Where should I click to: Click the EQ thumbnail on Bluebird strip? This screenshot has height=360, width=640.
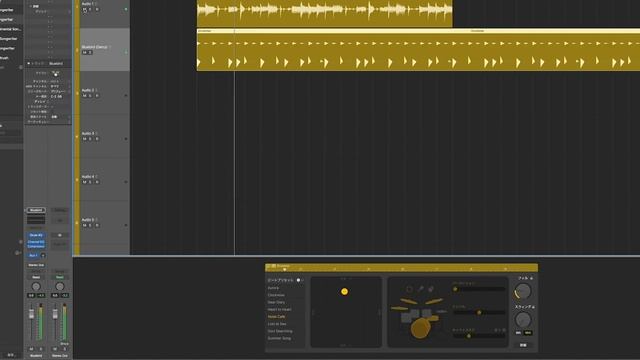[36, 220]
